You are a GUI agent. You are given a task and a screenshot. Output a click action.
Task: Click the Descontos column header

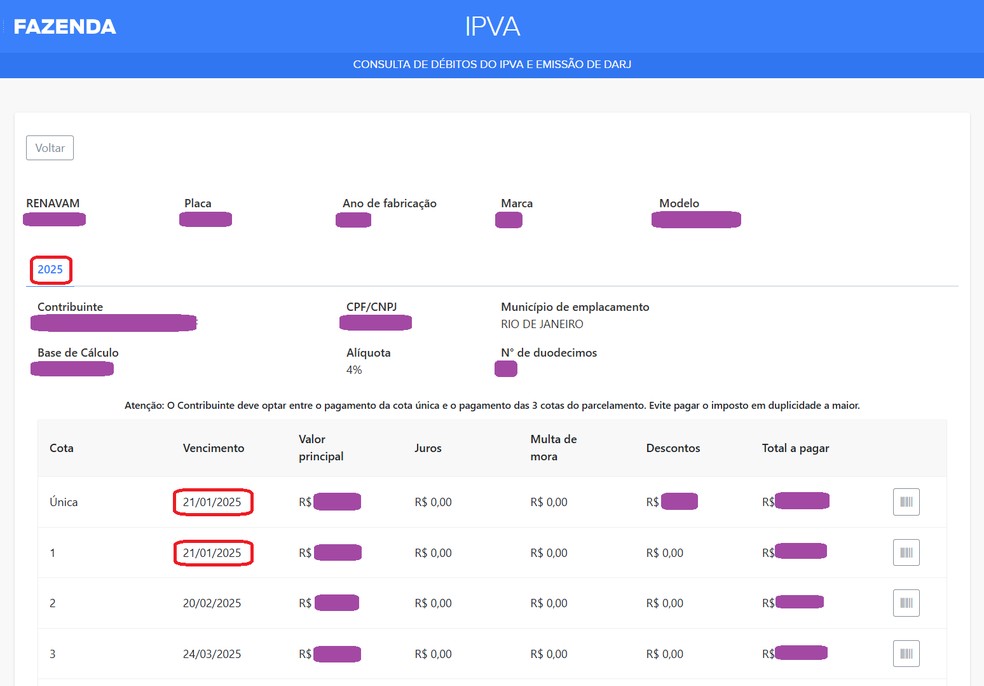pos(673,448)
